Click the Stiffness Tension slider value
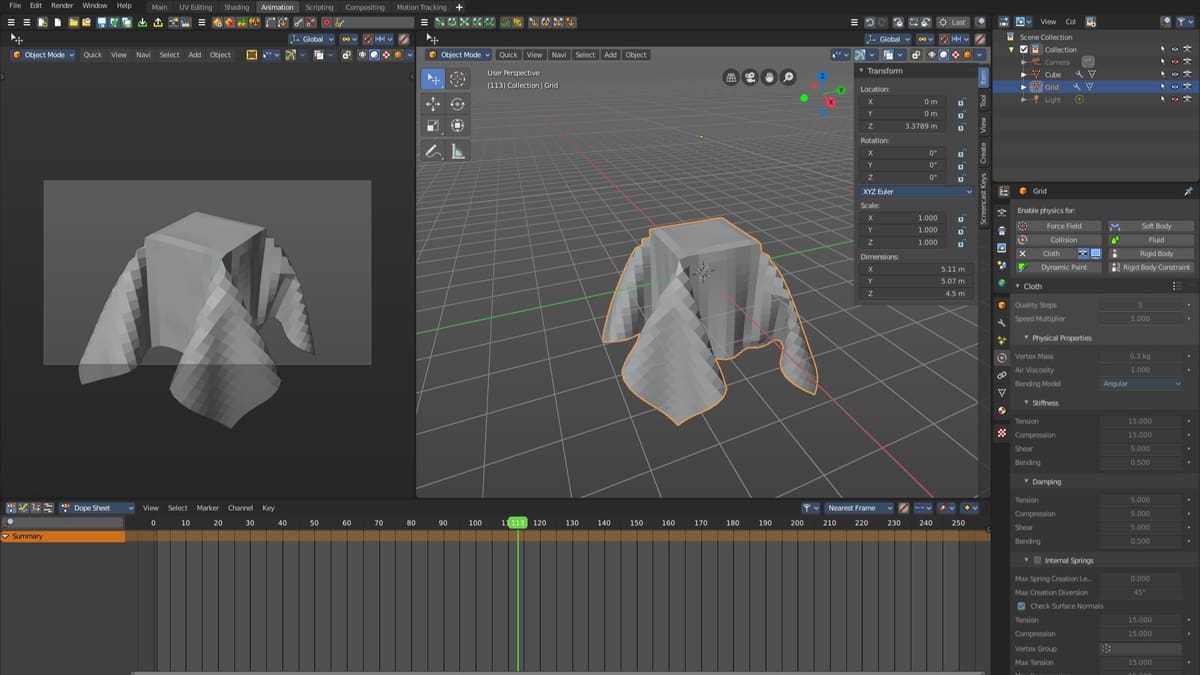Image resolution: width=1200 pixels, height=675 pixels. pos(1141,421)
